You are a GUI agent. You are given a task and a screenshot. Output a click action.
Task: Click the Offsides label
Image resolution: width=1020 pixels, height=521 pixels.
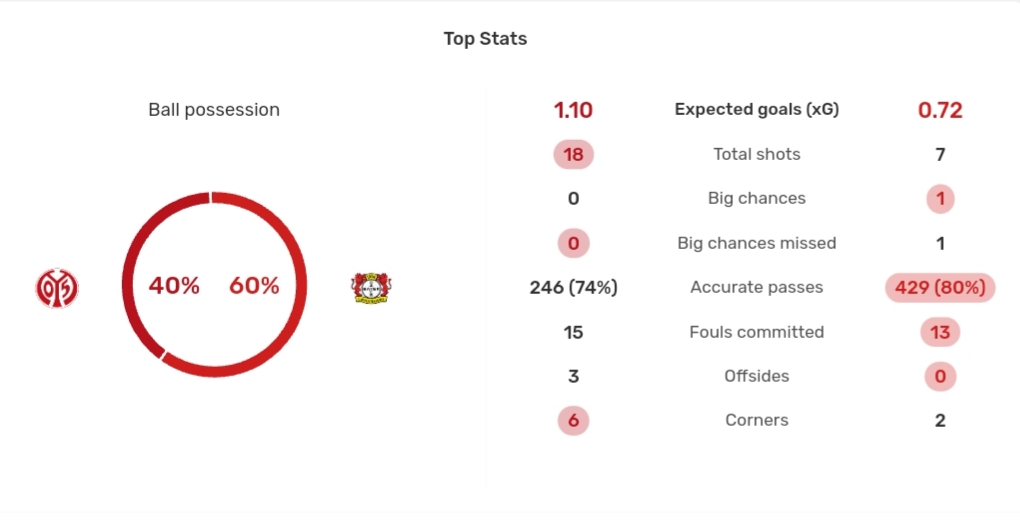tap(757, 376)
